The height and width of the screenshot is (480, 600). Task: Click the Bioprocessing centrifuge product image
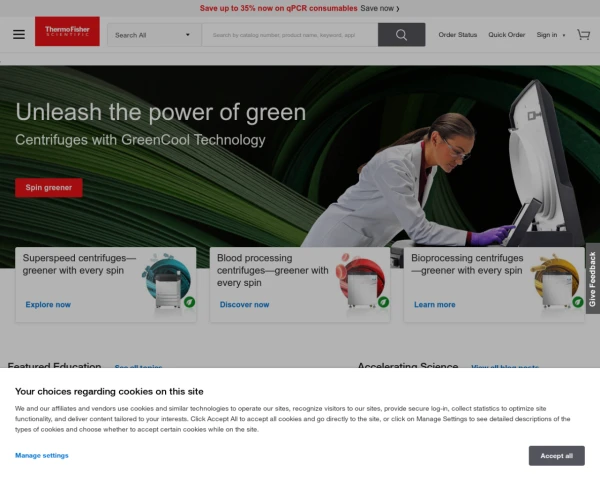point(557,282)
